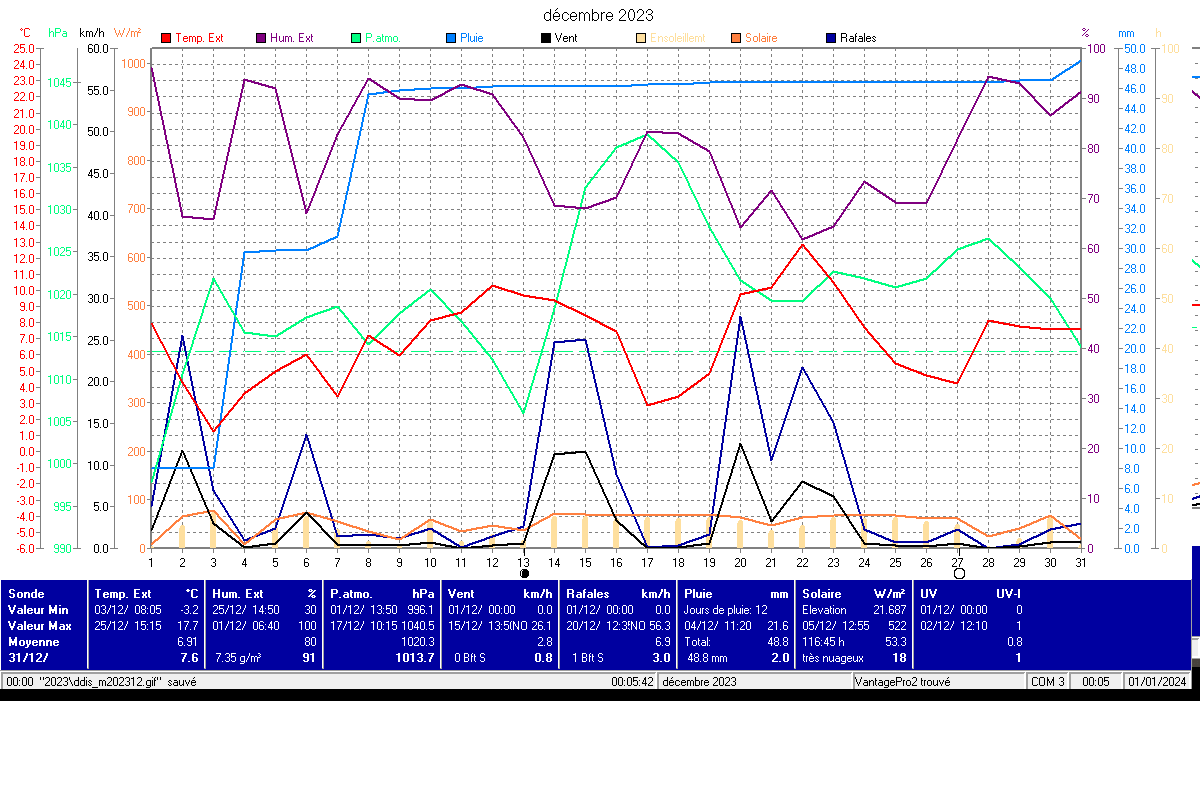This screenshot has height=787, width=1200.
Task: Click the 01/01/2024 date in the status bar
Action: pos(1157,681)
